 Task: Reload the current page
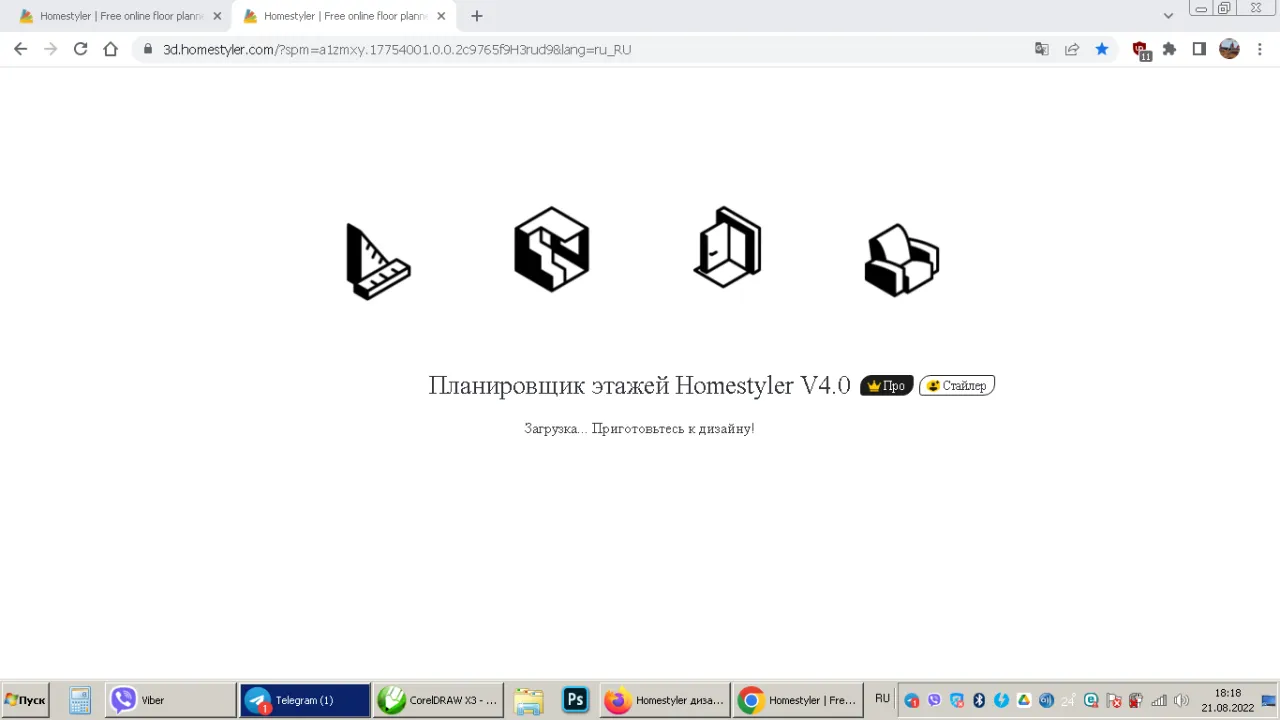click(81, 49)
